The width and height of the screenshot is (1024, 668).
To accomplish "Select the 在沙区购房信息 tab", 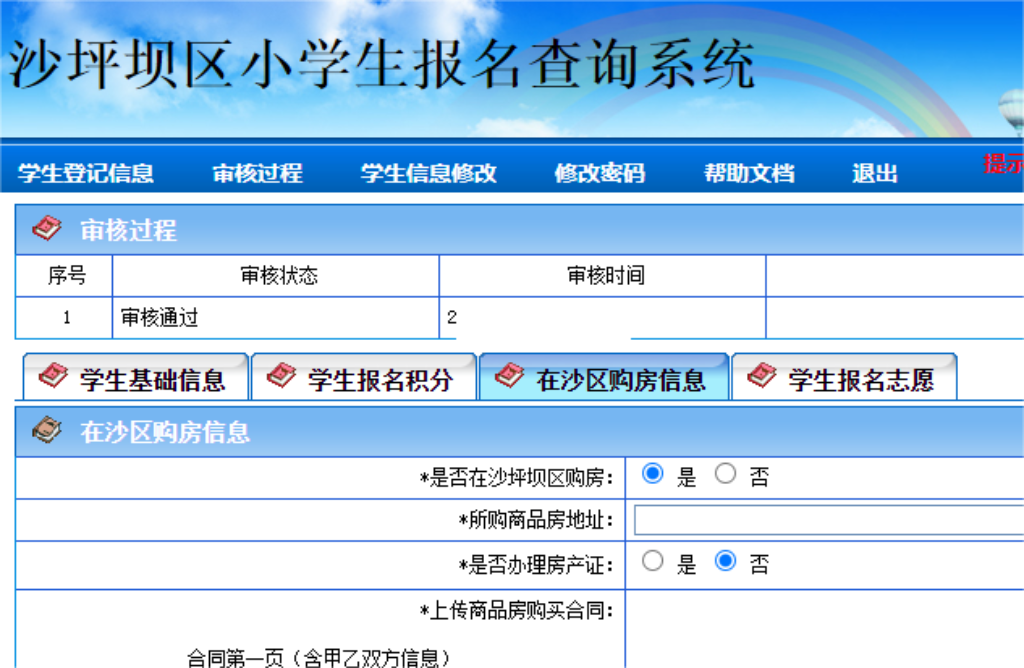I will click(604, 377).
